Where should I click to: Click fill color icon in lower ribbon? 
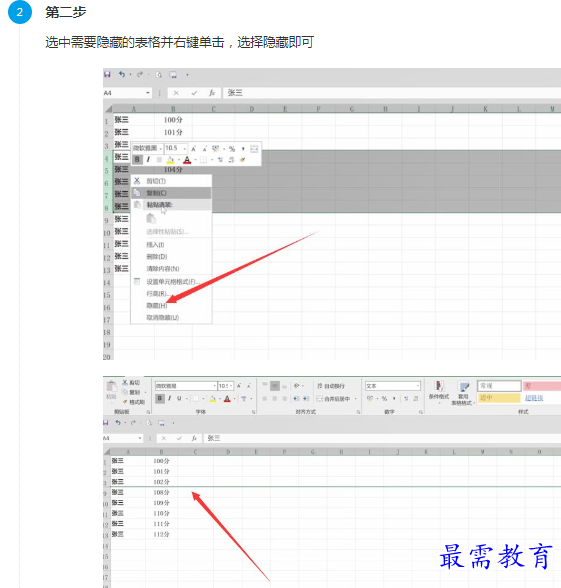point(213,399)
